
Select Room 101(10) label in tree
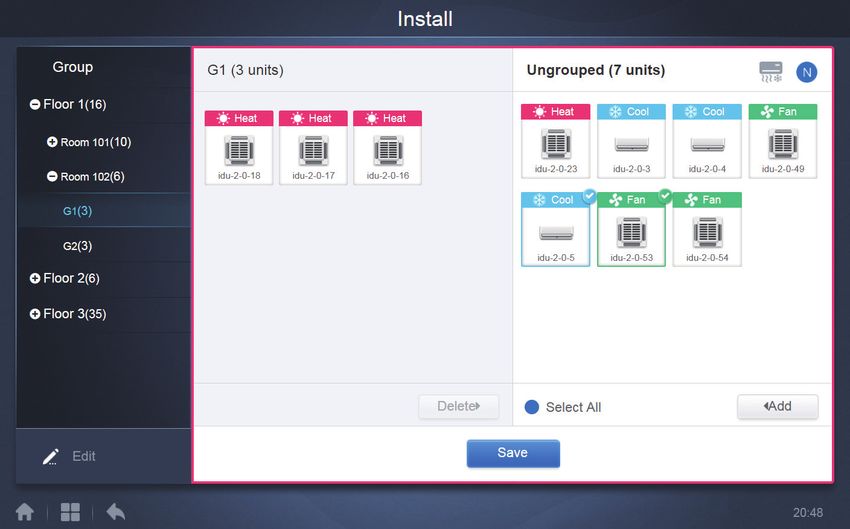point(96,142)
